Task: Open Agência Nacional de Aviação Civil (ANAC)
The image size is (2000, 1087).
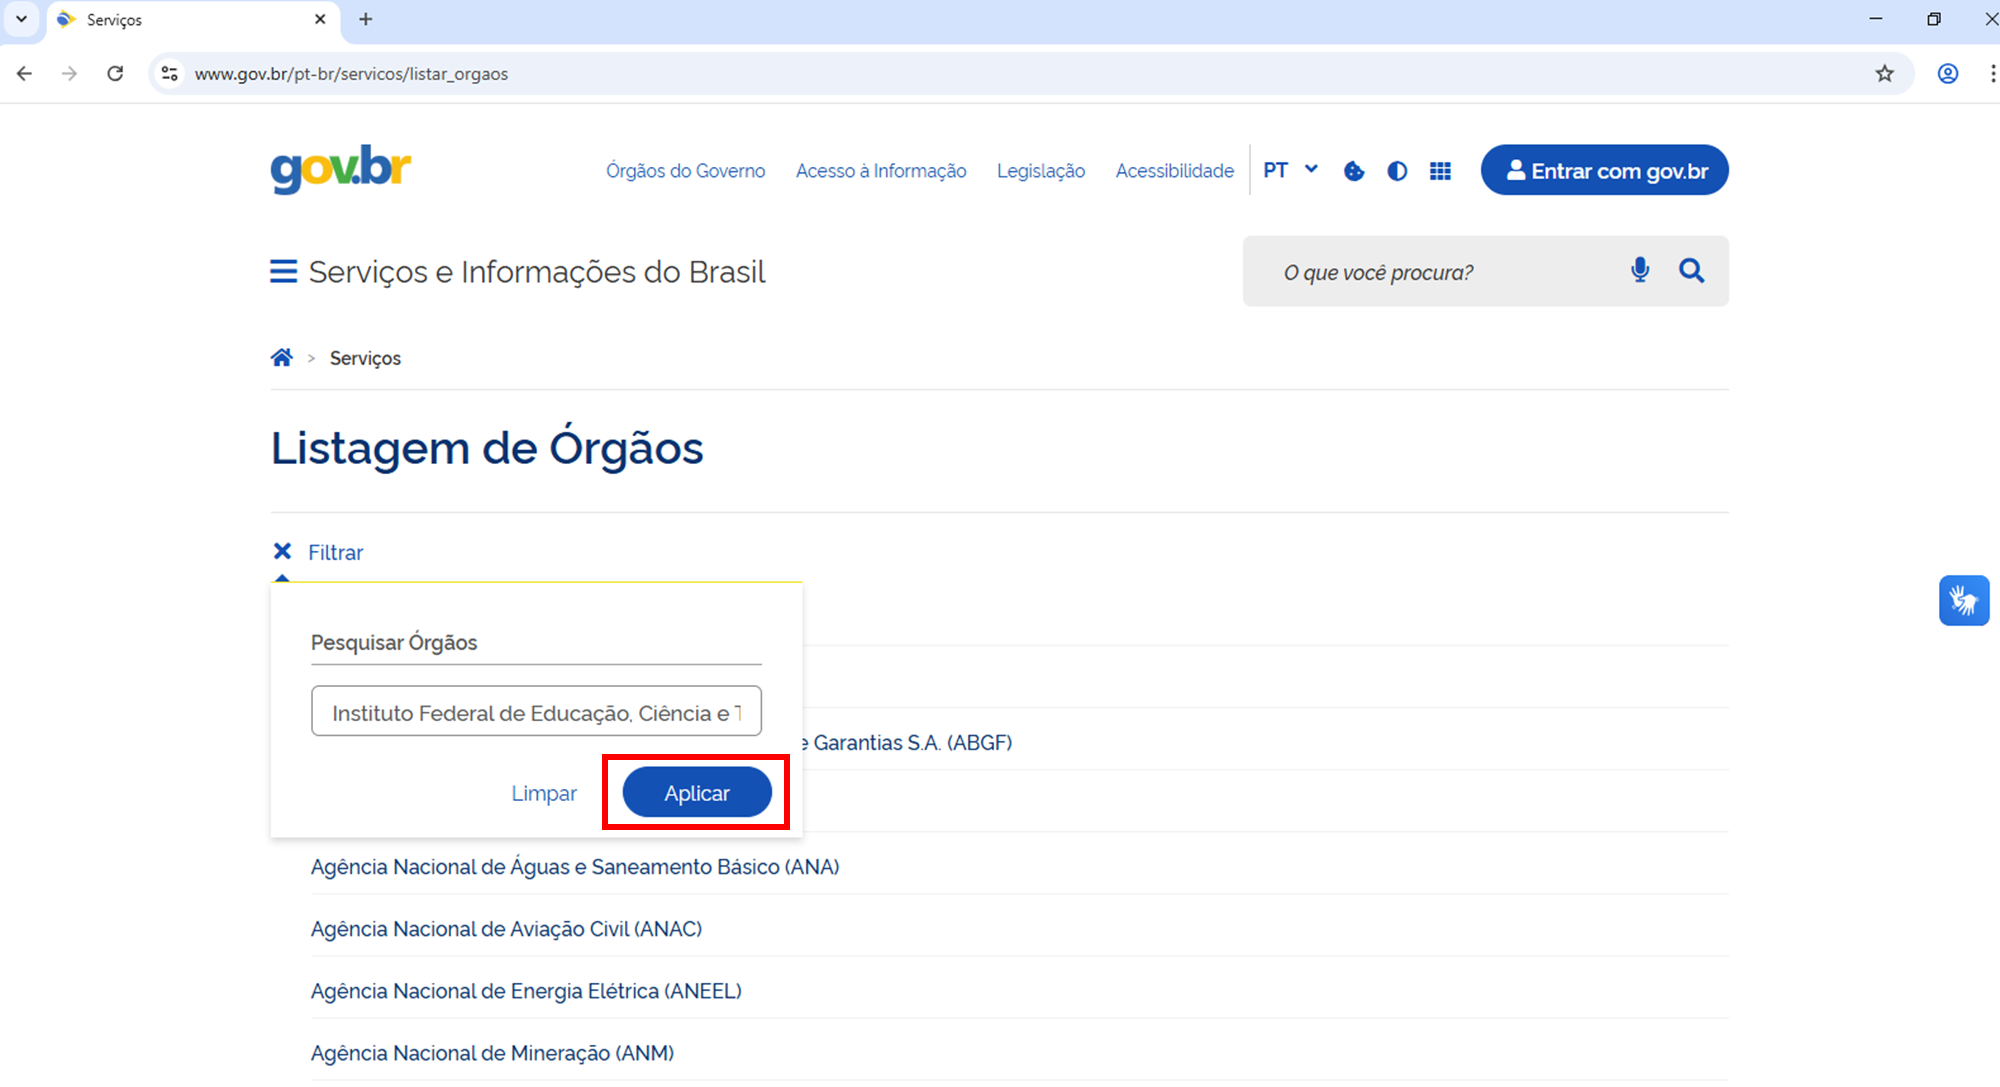Action: click(506, 929)
